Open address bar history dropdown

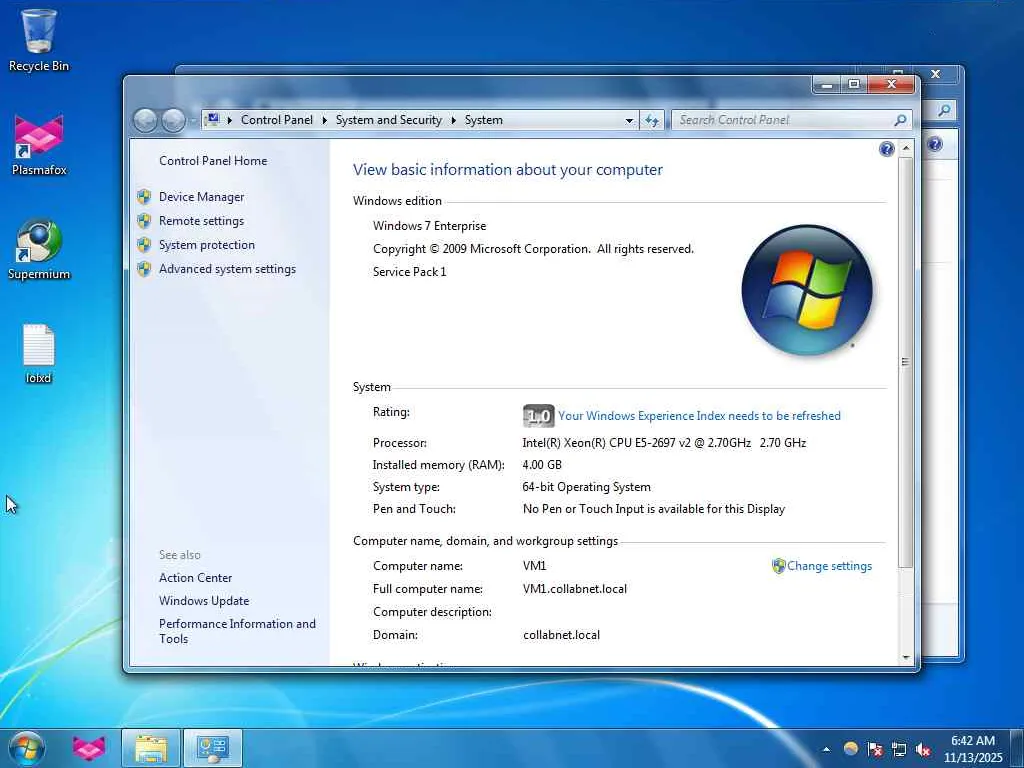[629, 121]
